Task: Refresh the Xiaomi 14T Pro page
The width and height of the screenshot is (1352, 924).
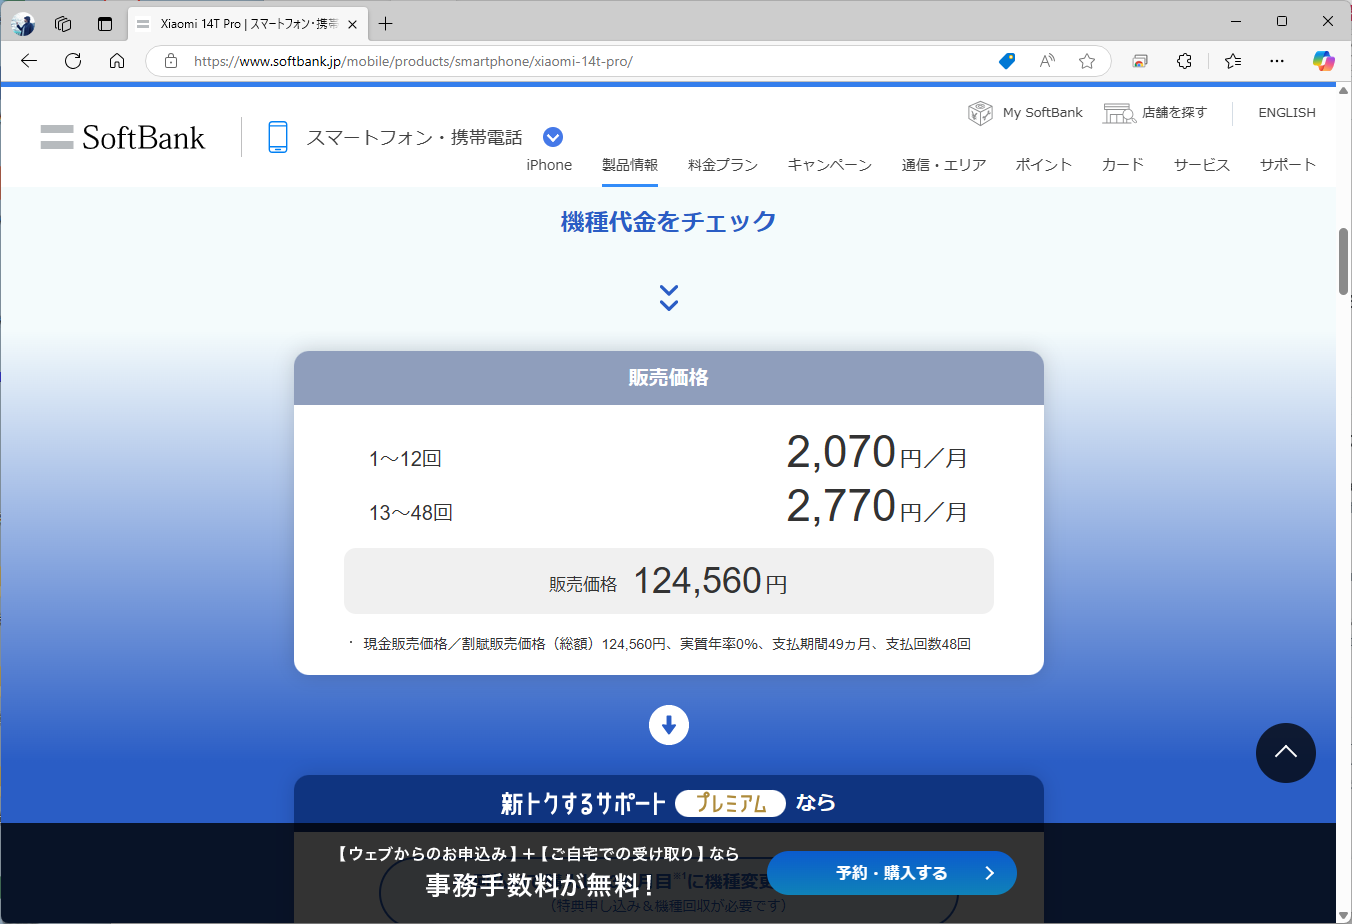Action: (72, 61)
